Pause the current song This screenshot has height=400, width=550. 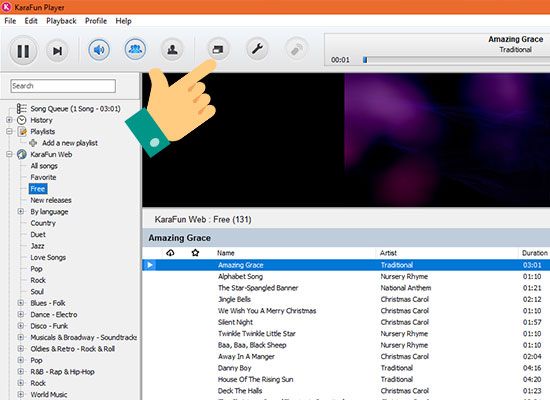(23, 51)
